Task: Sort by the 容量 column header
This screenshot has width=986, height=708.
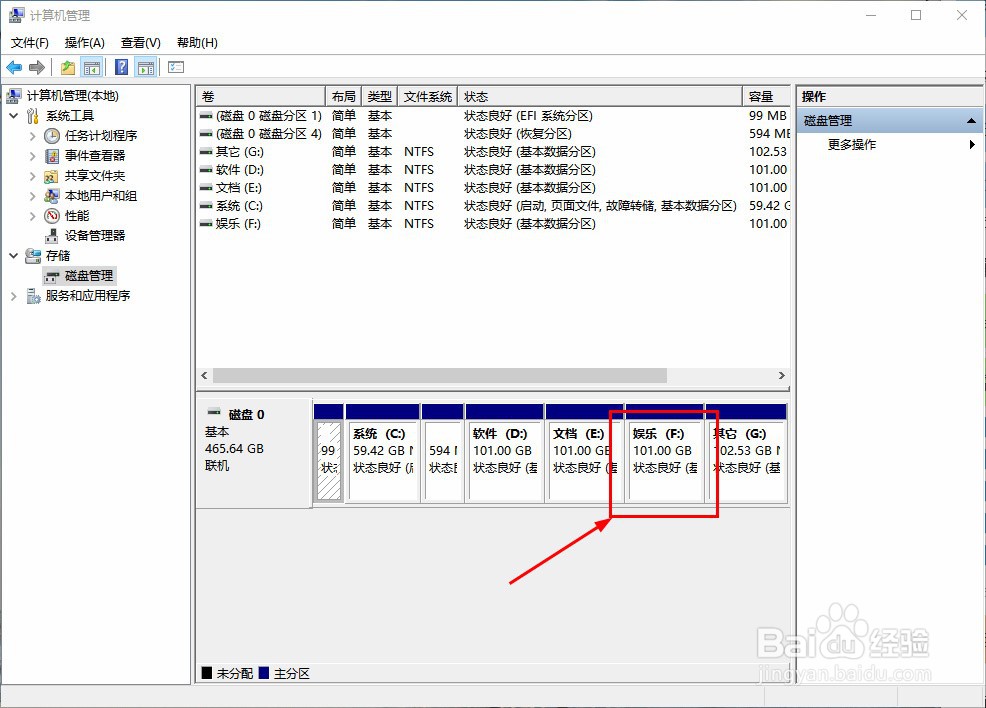Action: point(766,97)
